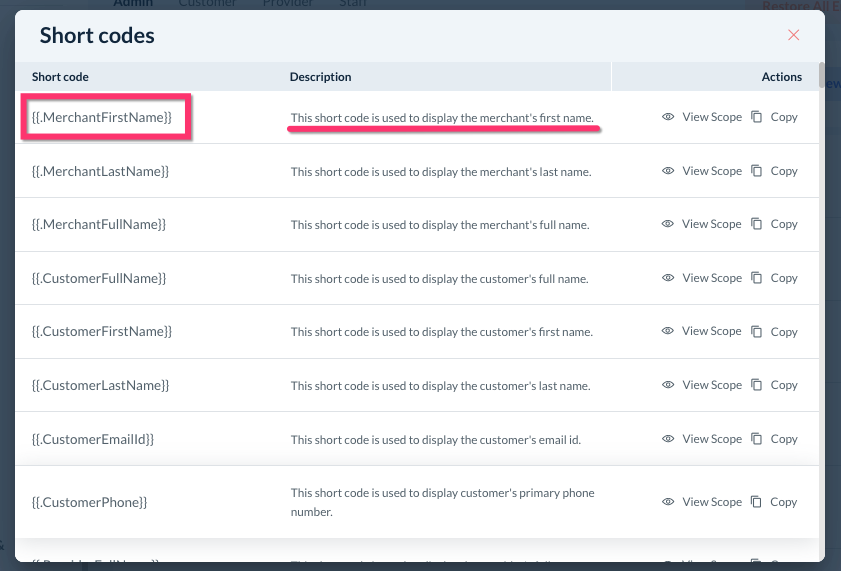Screen dimensions: 841x571
Task: Click the Short code column header
Action: [x=60, y=77]
